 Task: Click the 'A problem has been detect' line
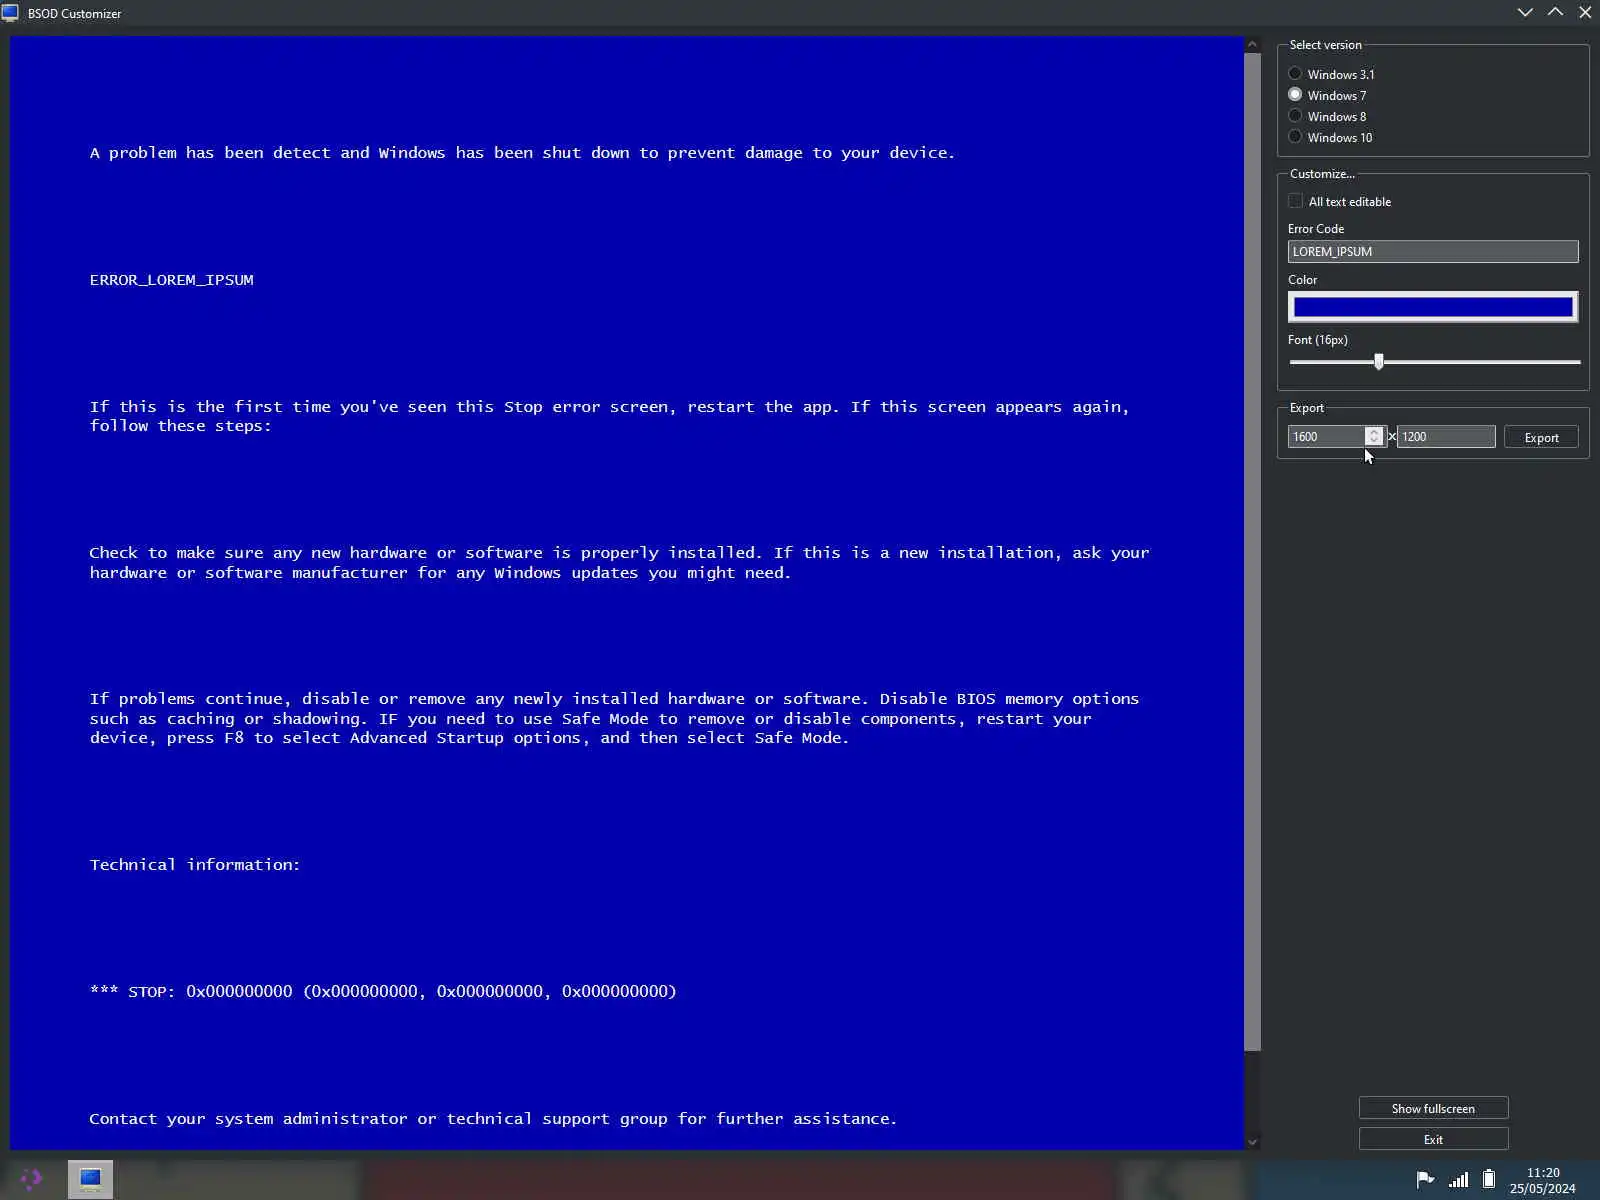(x=522, y=153)
